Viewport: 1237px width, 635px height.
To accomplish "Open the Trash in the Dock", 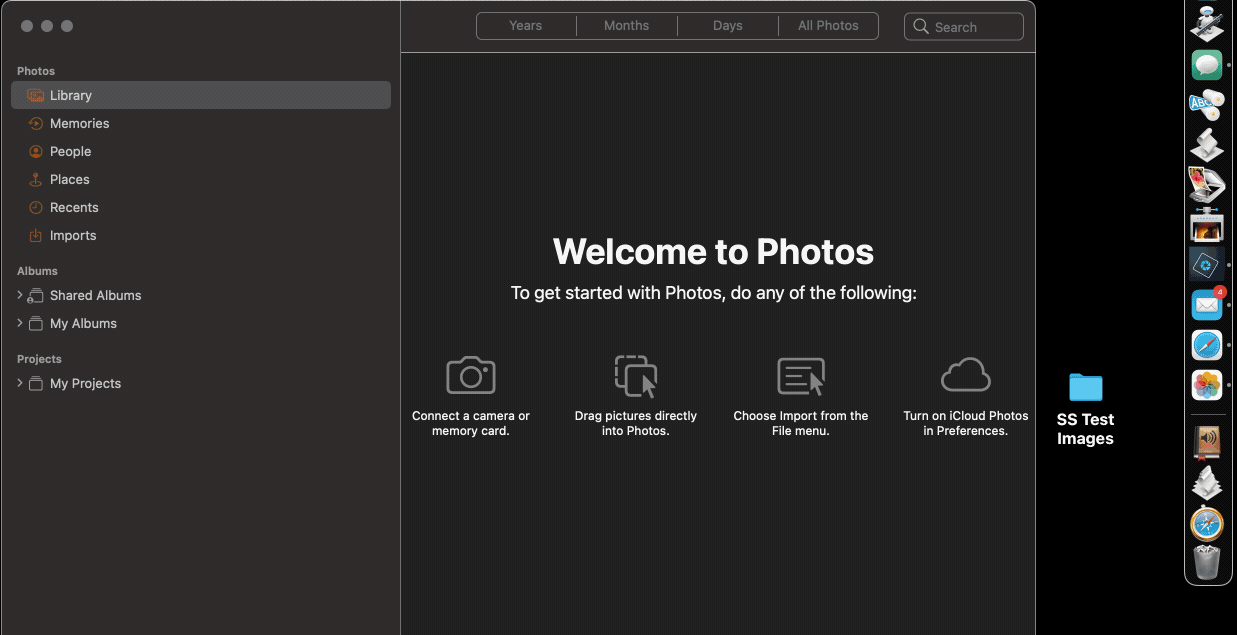I will tap(1207, 562).
